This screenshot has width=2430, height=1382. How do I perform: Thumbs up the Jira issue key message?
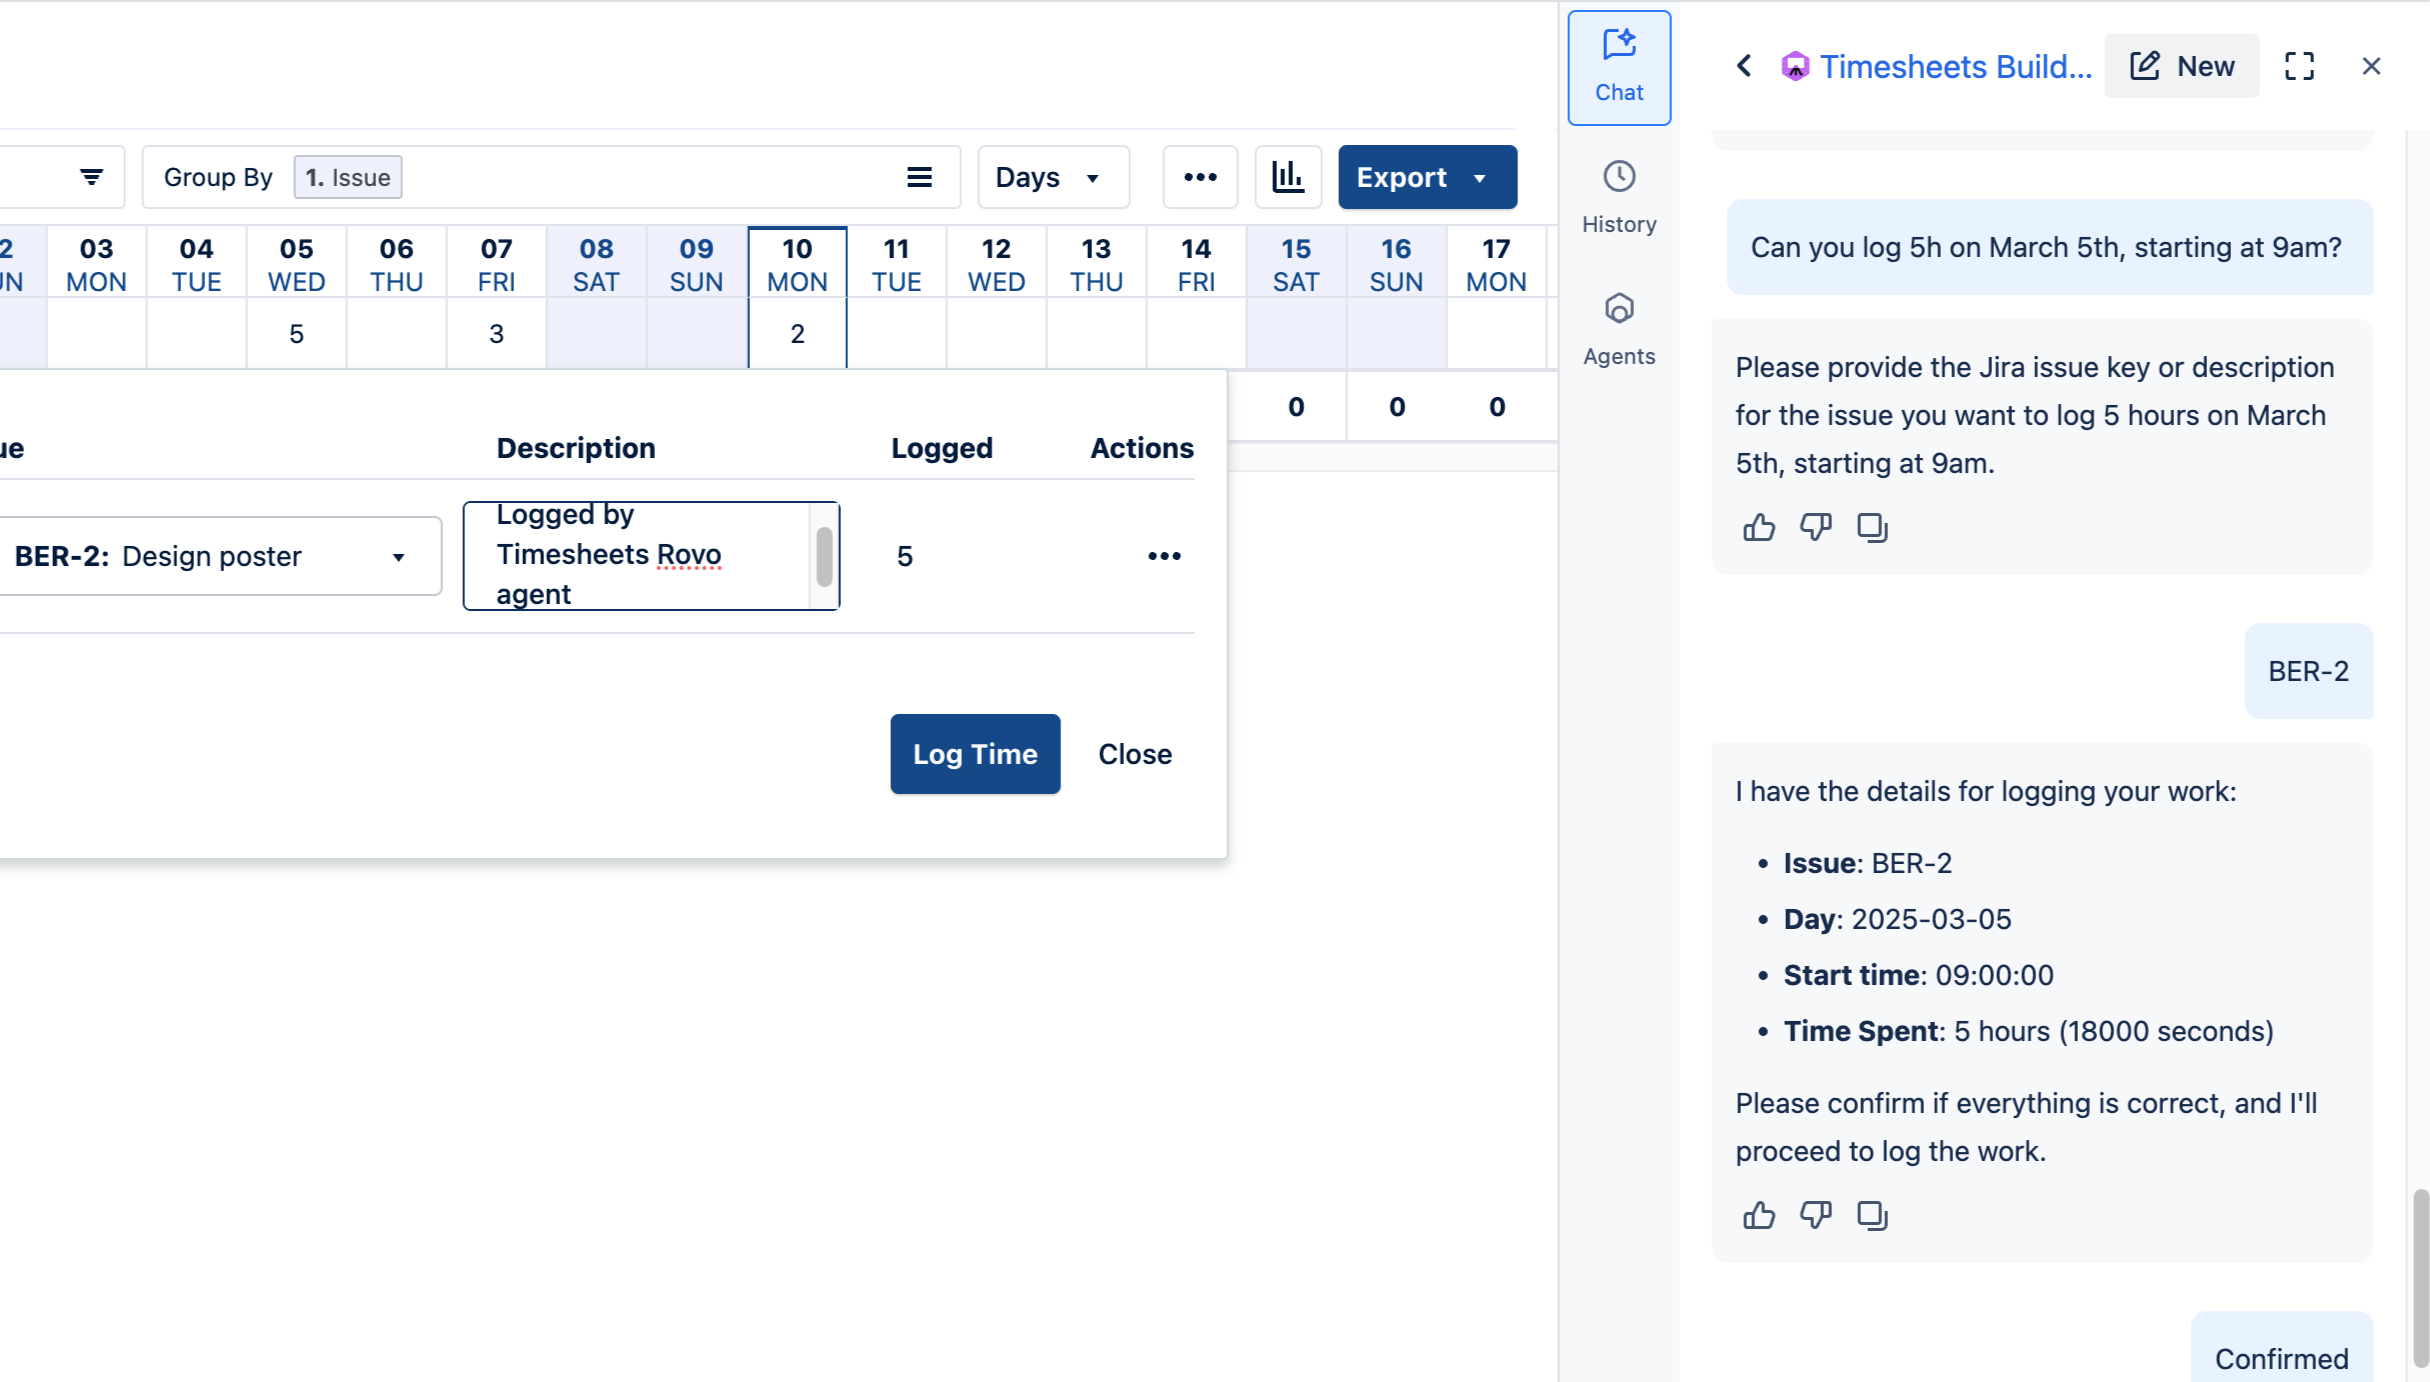1759,527
